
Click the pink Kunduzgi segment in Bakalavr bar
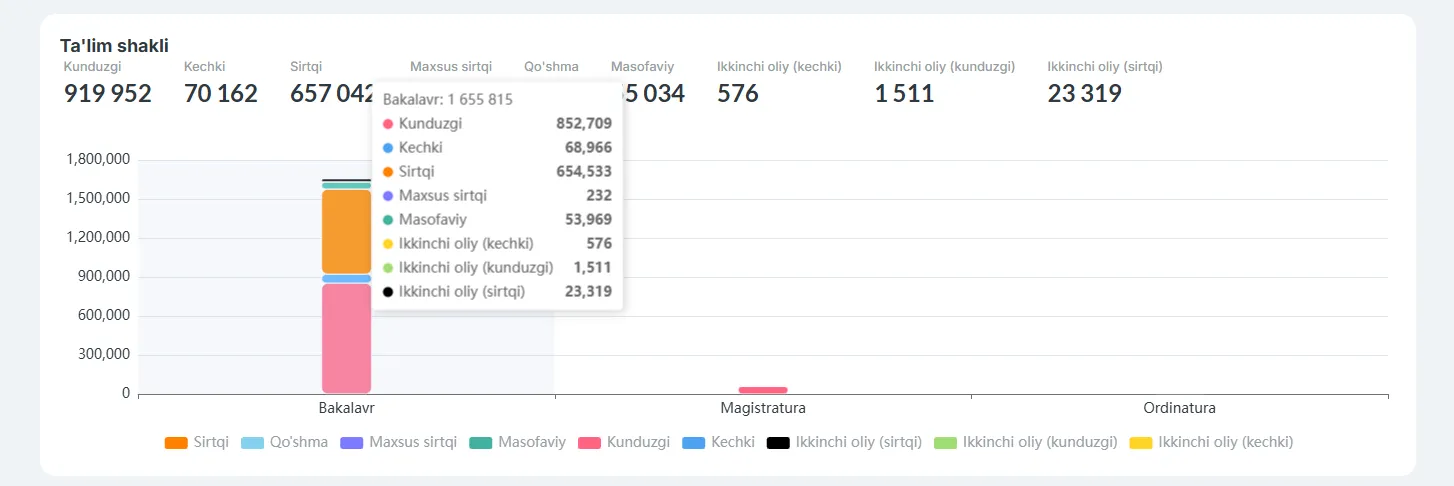click(x=346, y=338)
